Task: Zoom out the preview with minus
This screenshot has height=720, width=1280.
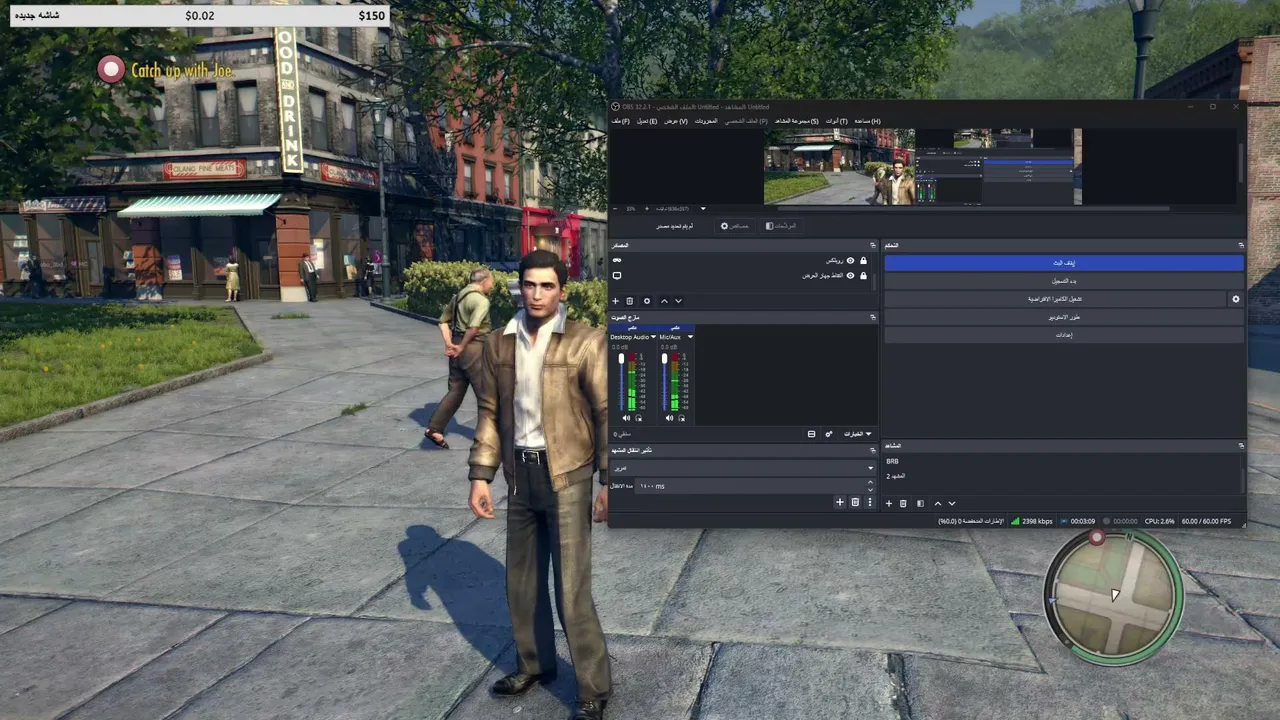Action: [615, 209]
